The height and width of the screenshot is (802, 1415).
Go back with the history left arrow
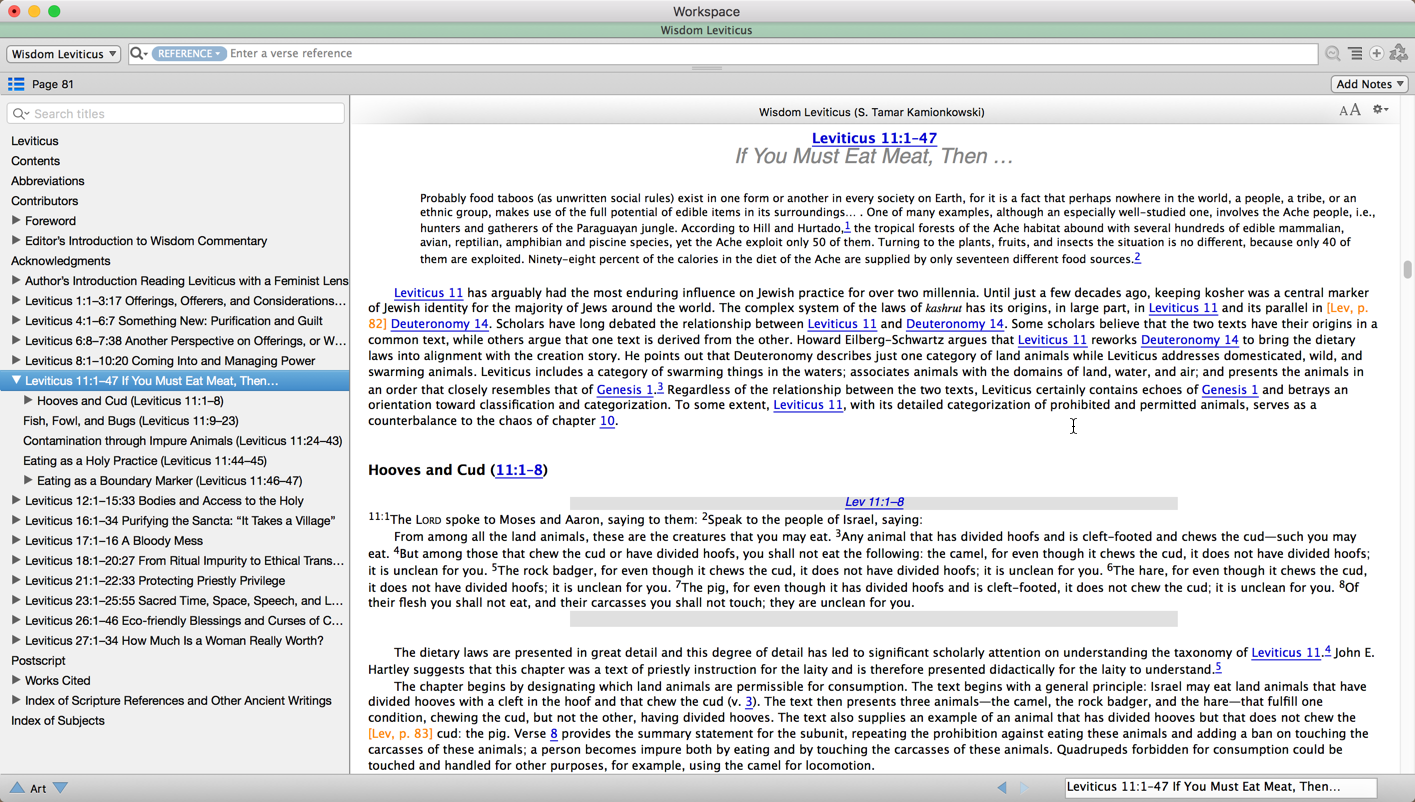pyautogui.click(x=1002, y=788)
